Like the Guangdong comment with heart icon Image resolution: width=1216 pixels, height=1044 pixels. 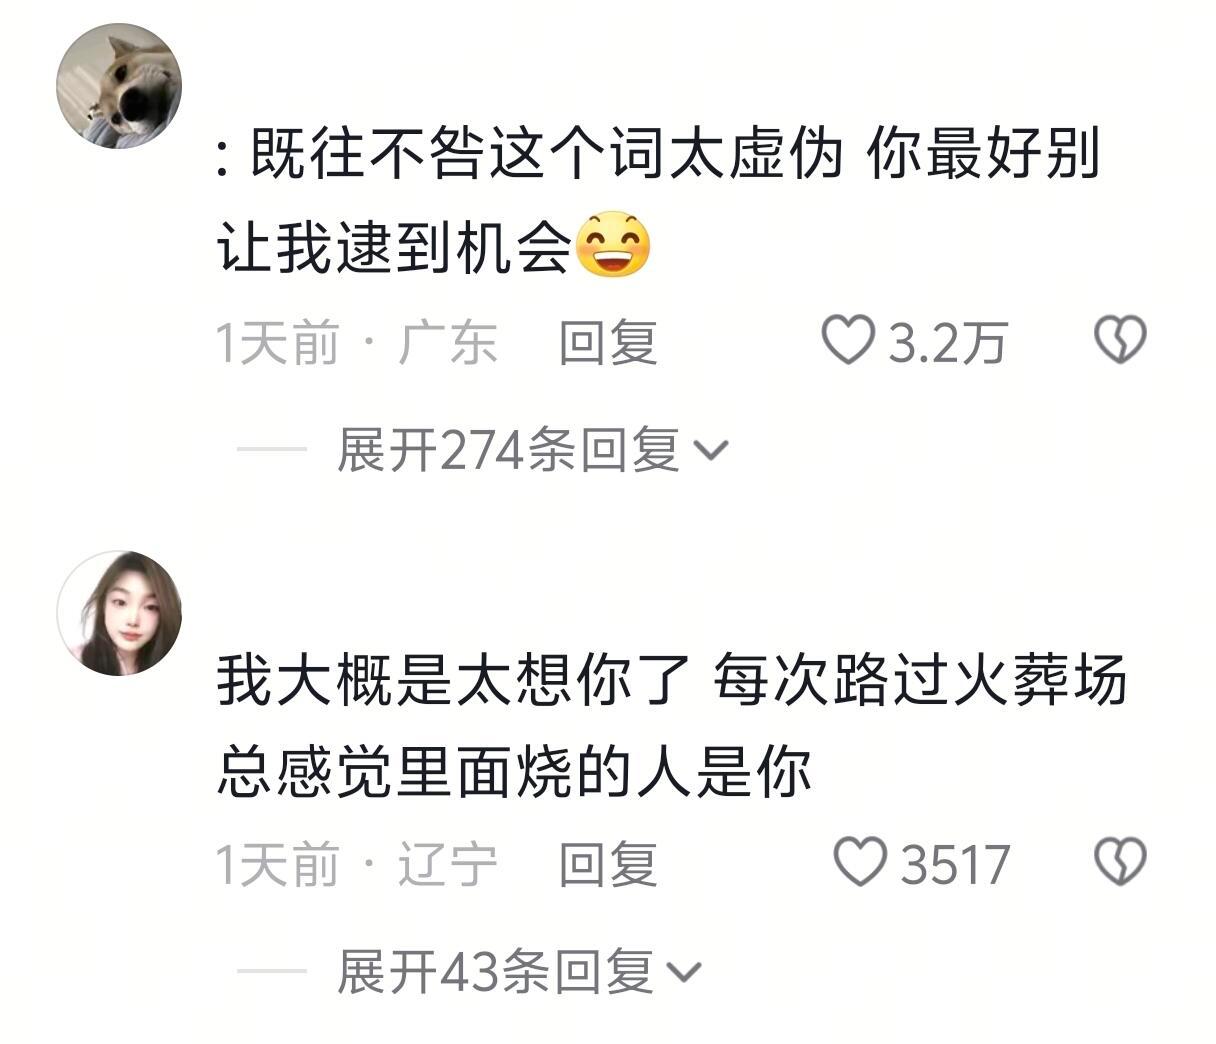pos(848,340)
